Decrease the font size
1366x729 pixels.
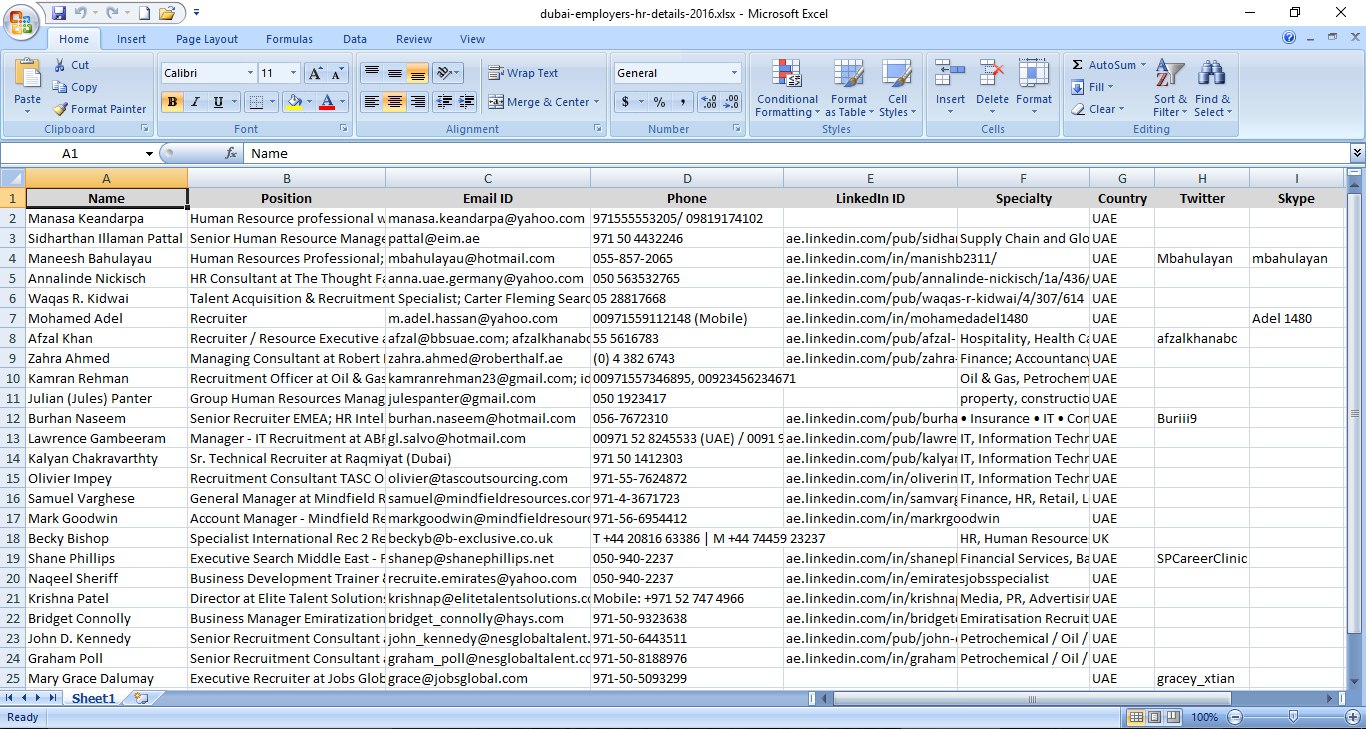(x=336, y=73)
